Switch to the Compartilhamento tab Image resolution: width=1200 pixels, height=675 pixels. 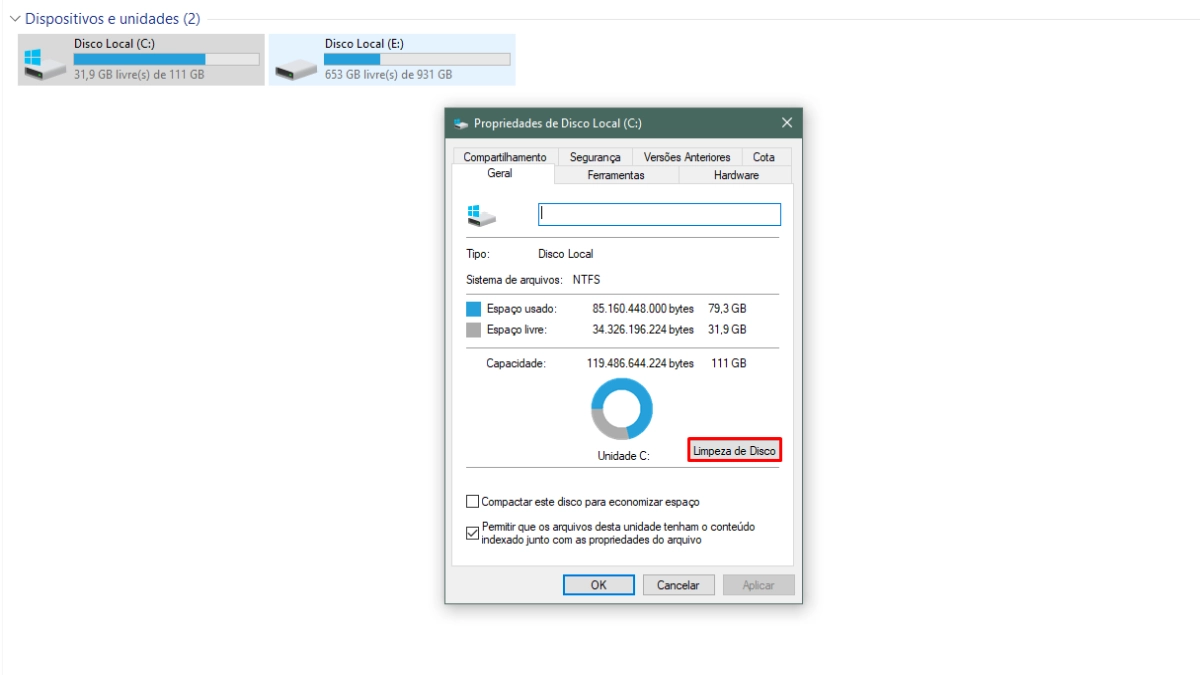505,157
